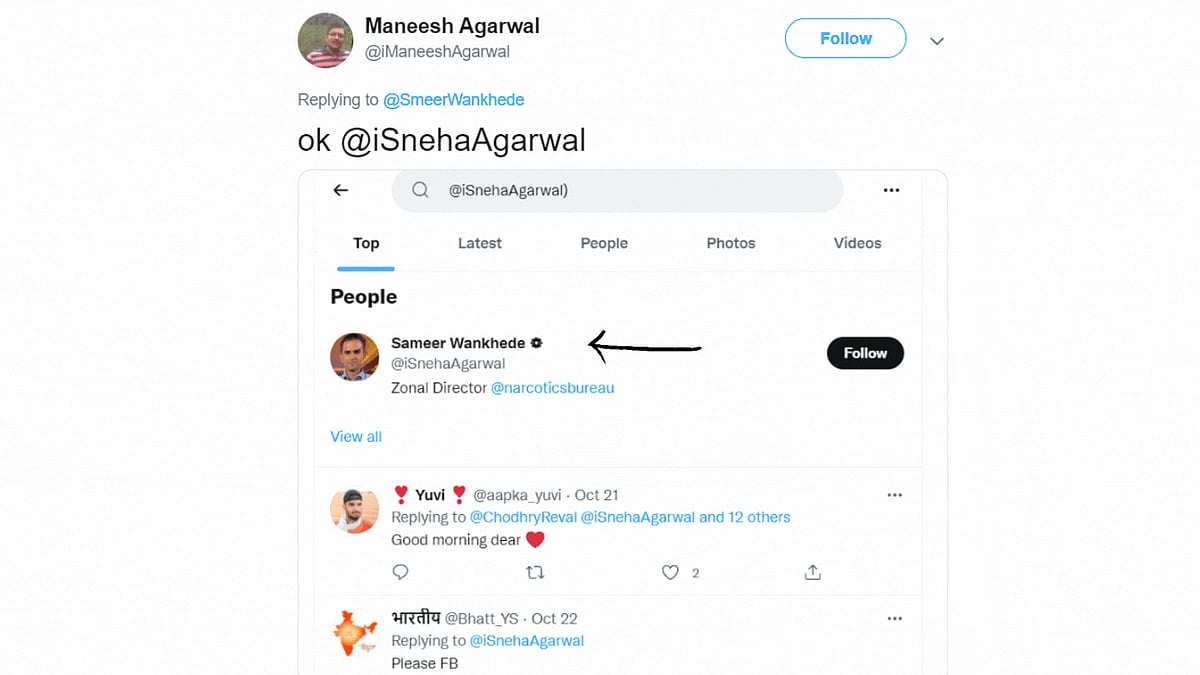The width and height of the screenshot is (1200, 675).
Task: Open the three-dot menu on Bhatt_YS tweet
Action: coord(894,618)
